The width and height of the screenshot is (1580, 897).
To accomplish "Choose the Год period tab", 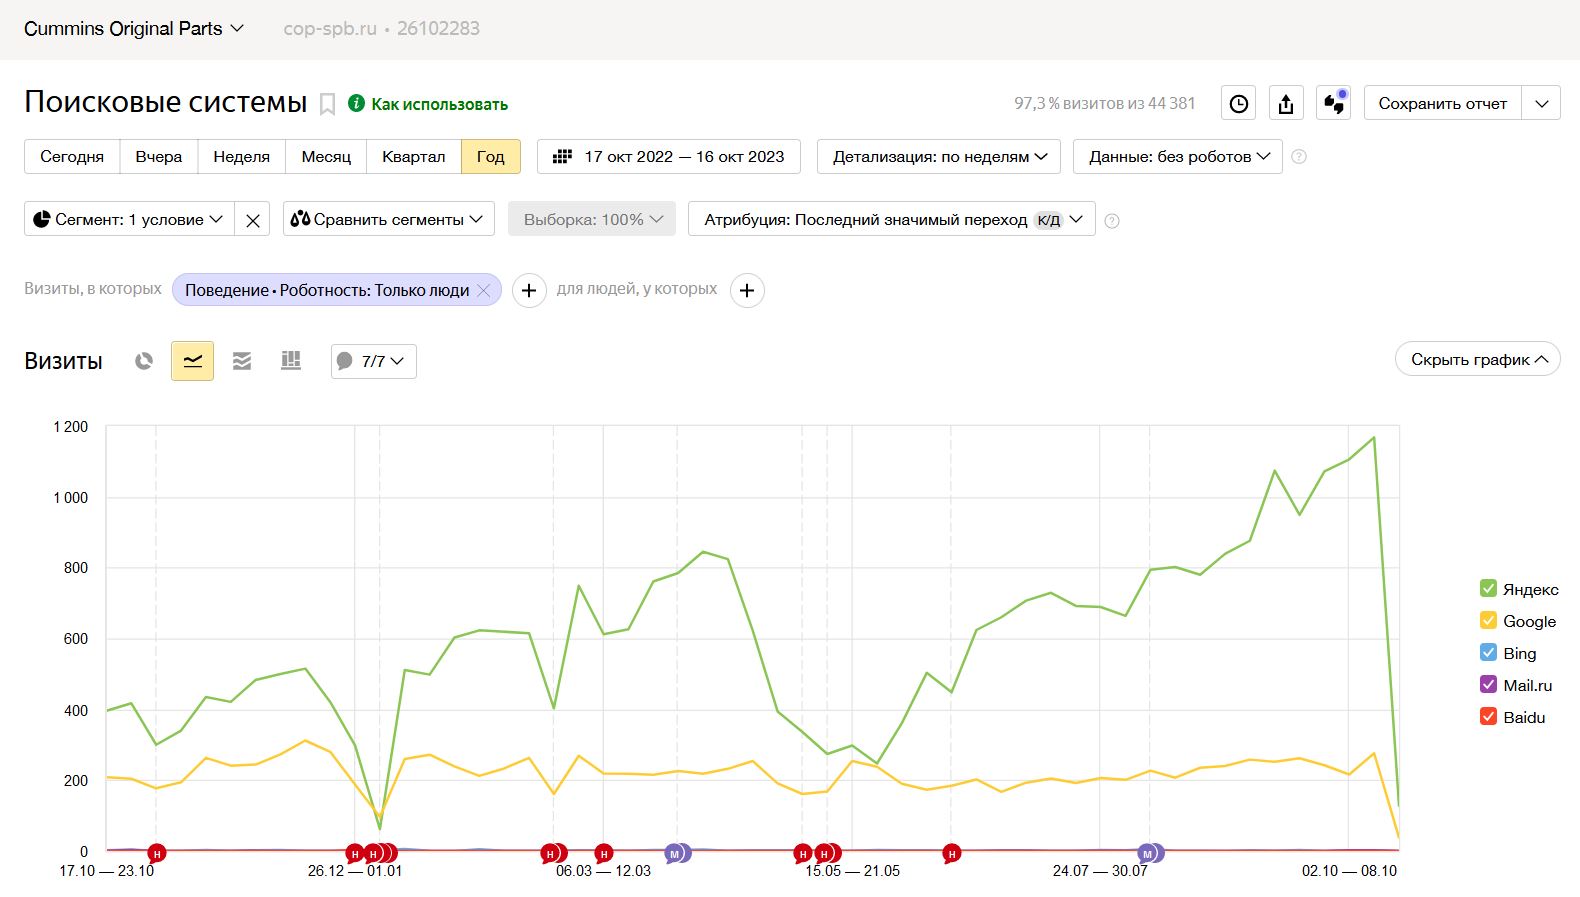I will click(491, 156).
